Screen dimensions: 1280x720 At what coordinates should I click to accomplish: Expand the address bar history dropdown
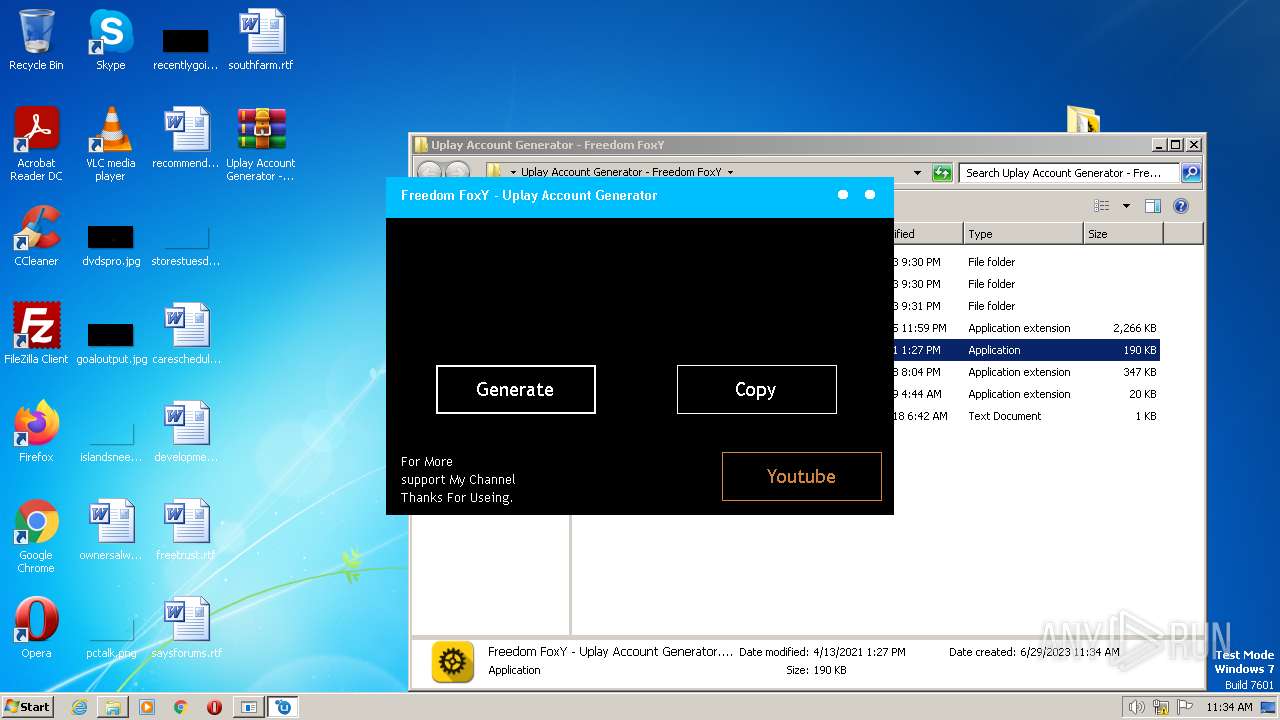pos(918,172)
